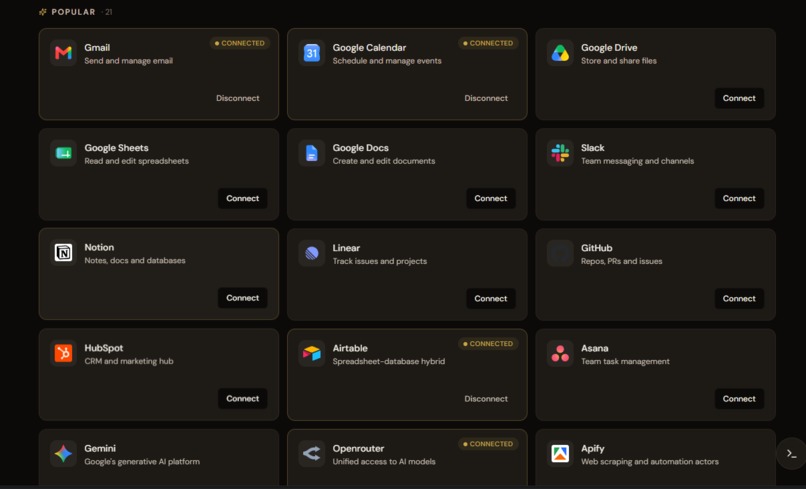
Task: Click 'Team messaging and channels' description
Action: pos(637,161)
